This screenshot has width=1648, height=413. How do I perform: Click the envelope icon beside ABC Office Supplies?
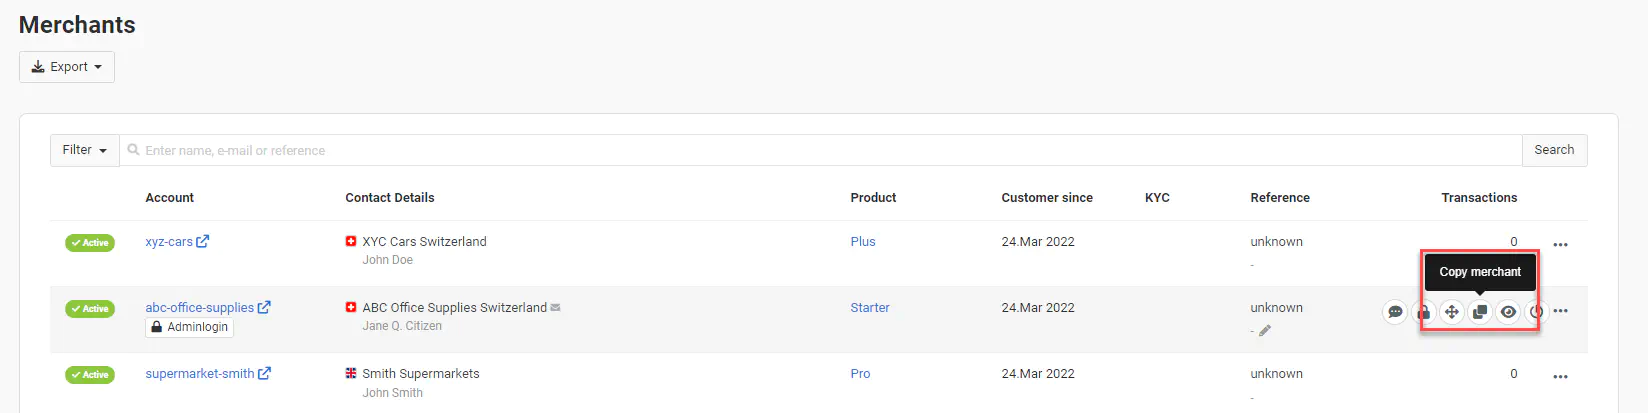(556, 308)
